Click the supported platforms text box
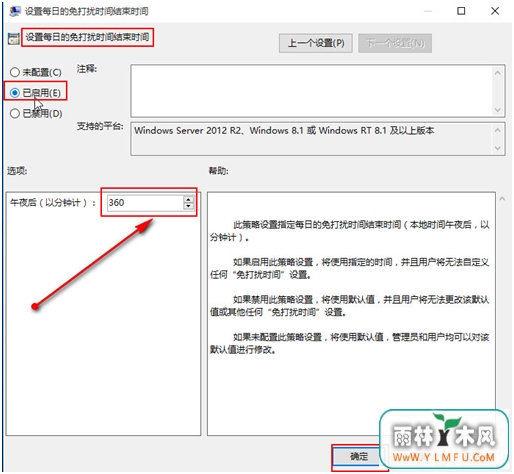 (x=312, y=139)
